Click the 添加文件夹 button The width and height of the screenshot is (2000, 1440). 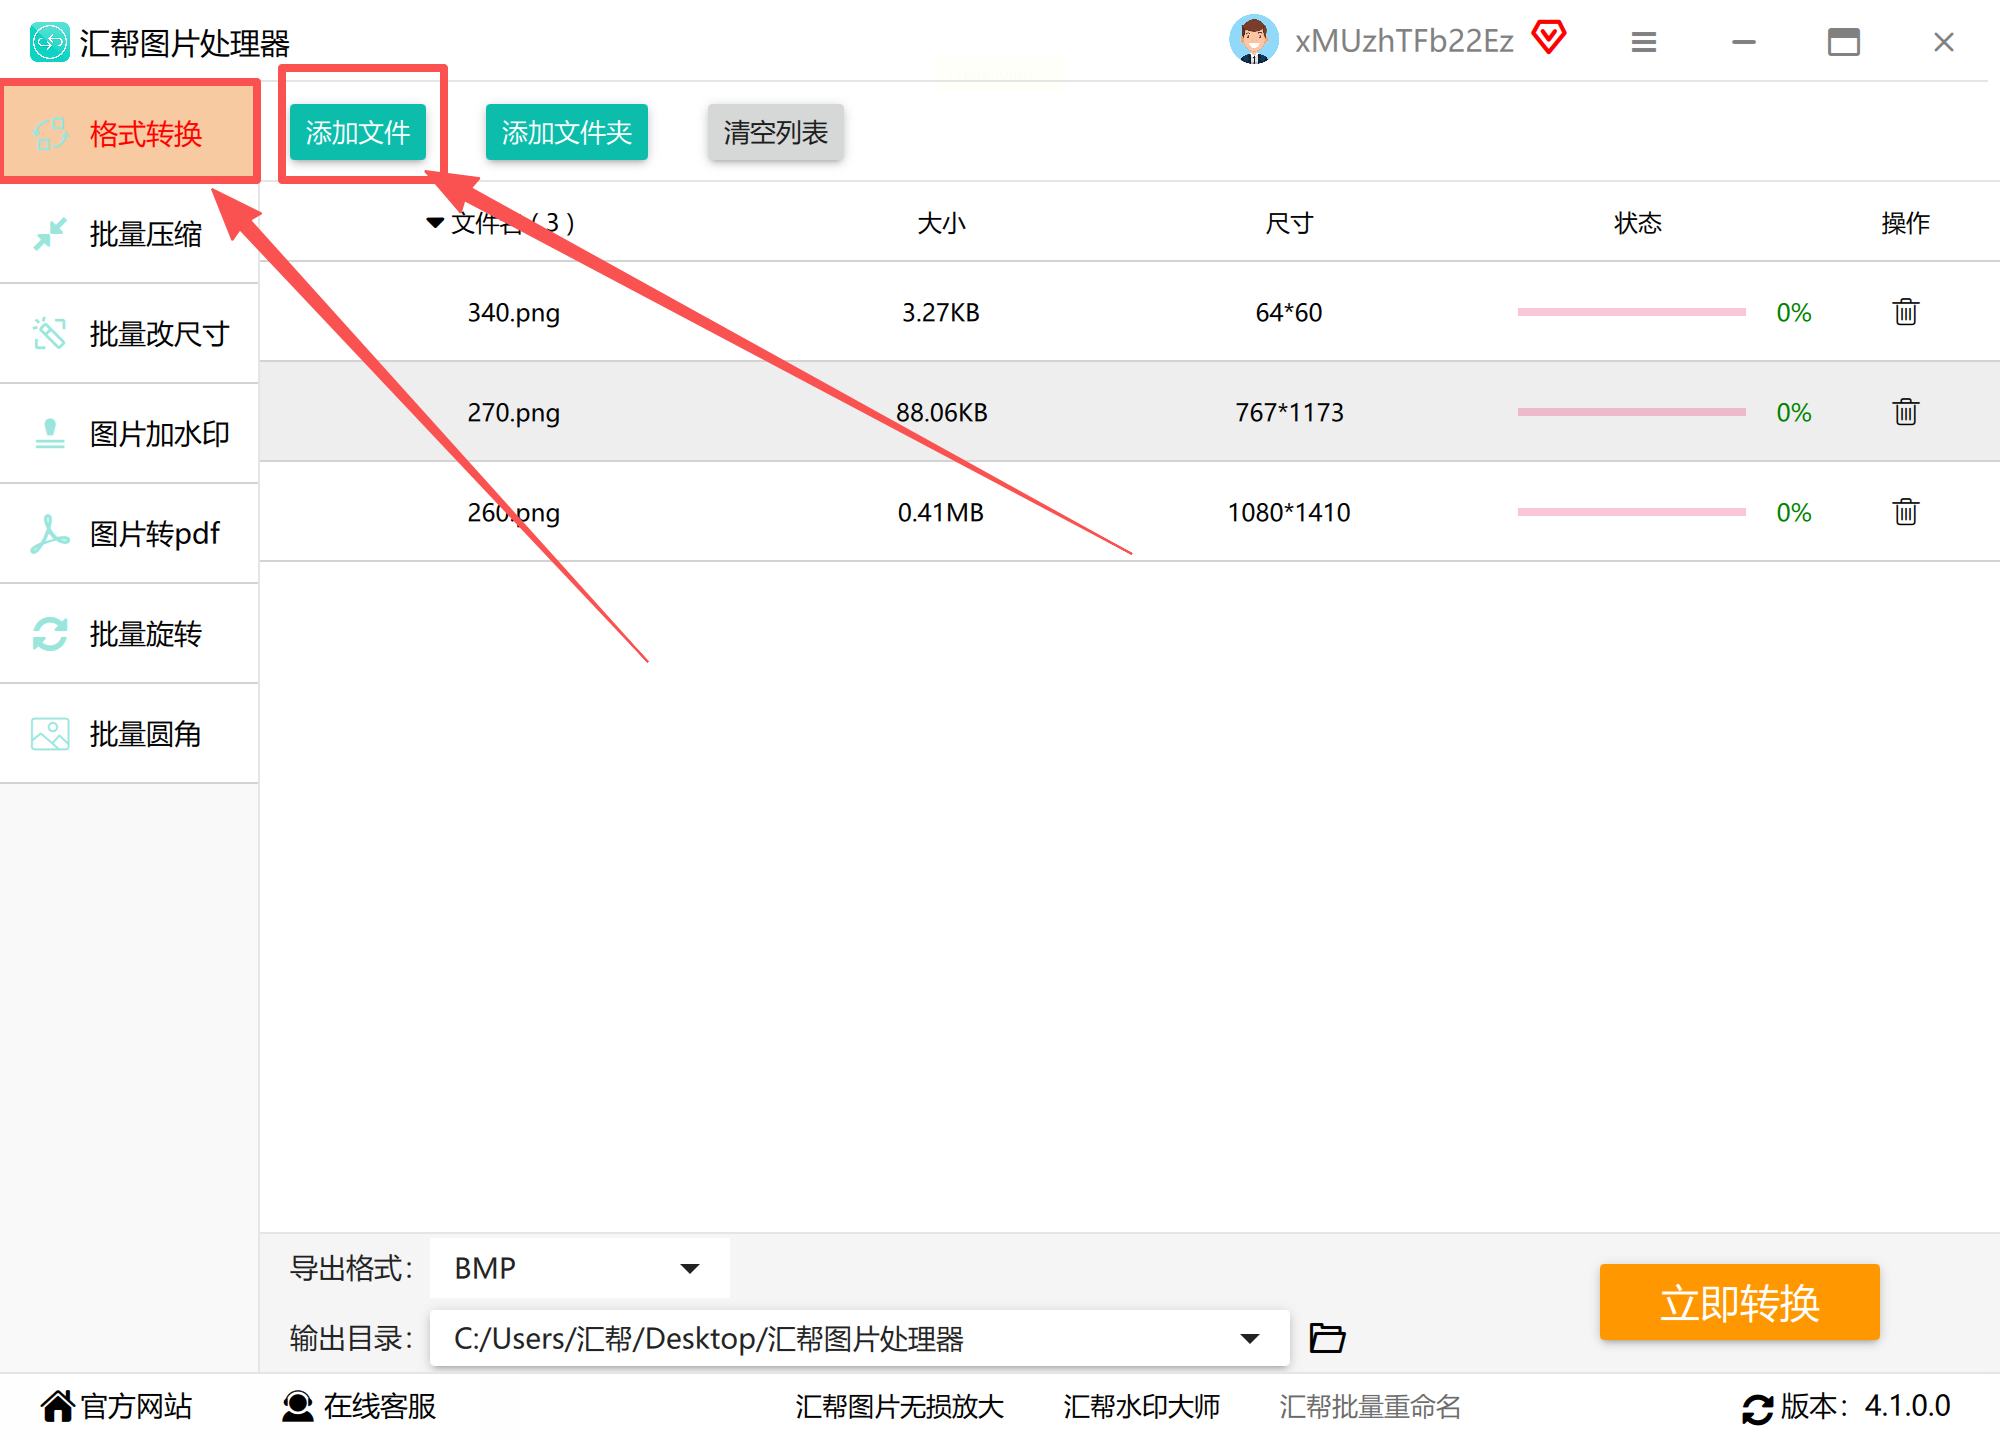click(566, 132)
